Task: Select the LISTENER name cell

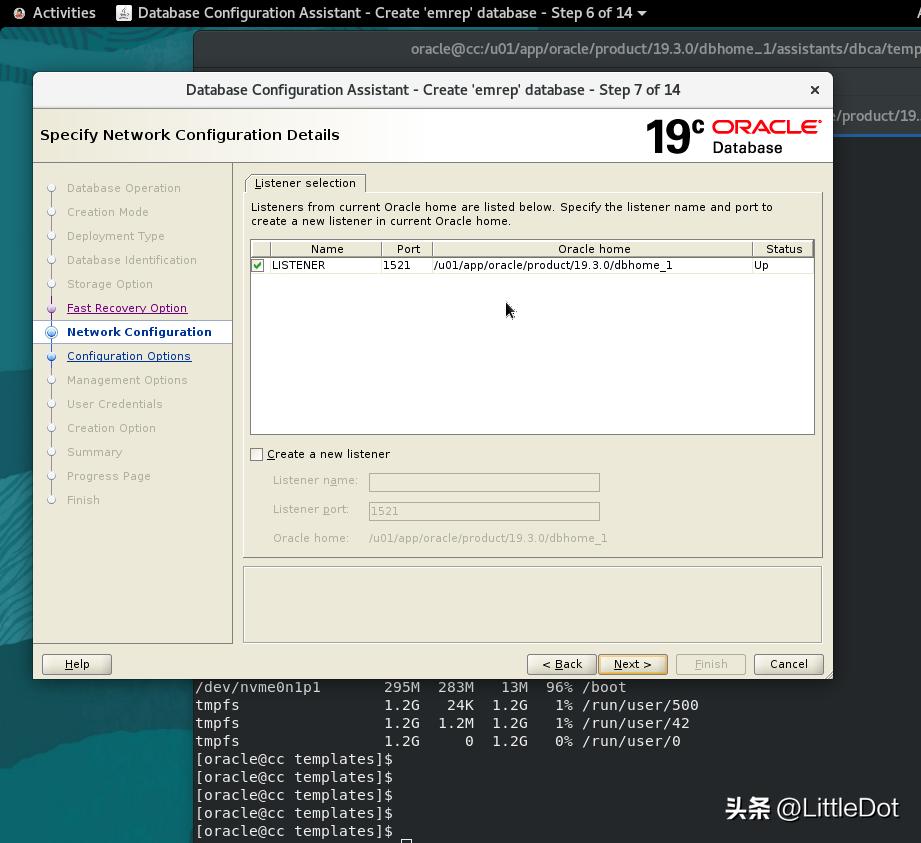Action: click(x=326, y=266)
